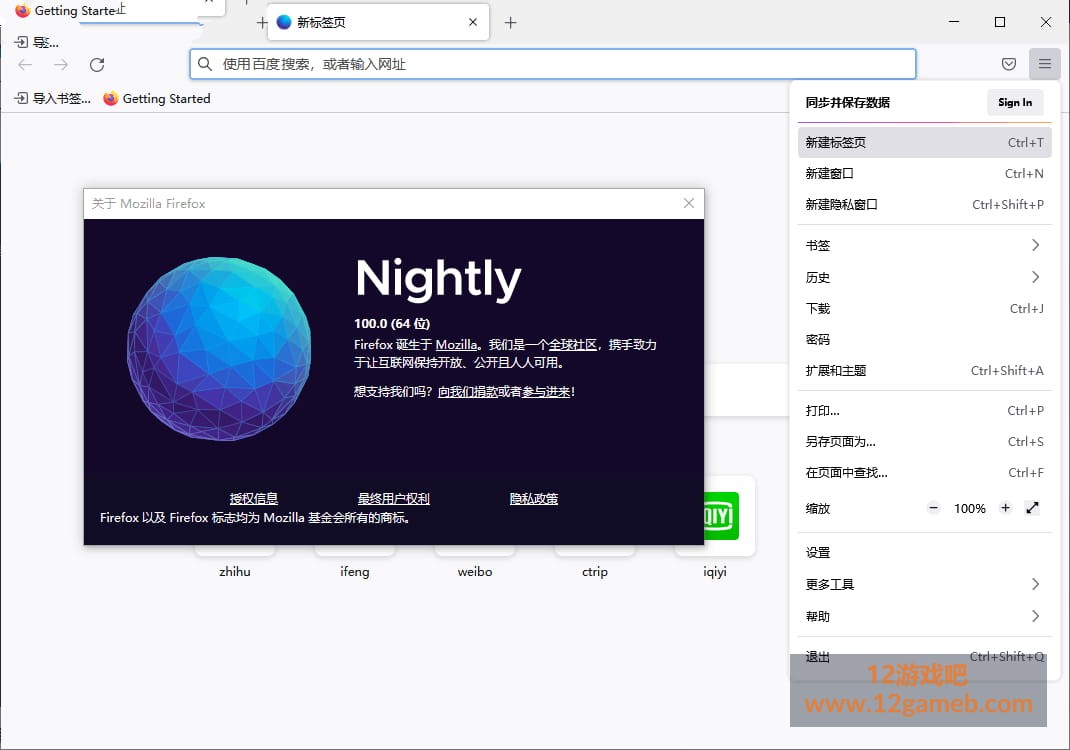Expand the 帮助 submenu

[x=924, y=616]
